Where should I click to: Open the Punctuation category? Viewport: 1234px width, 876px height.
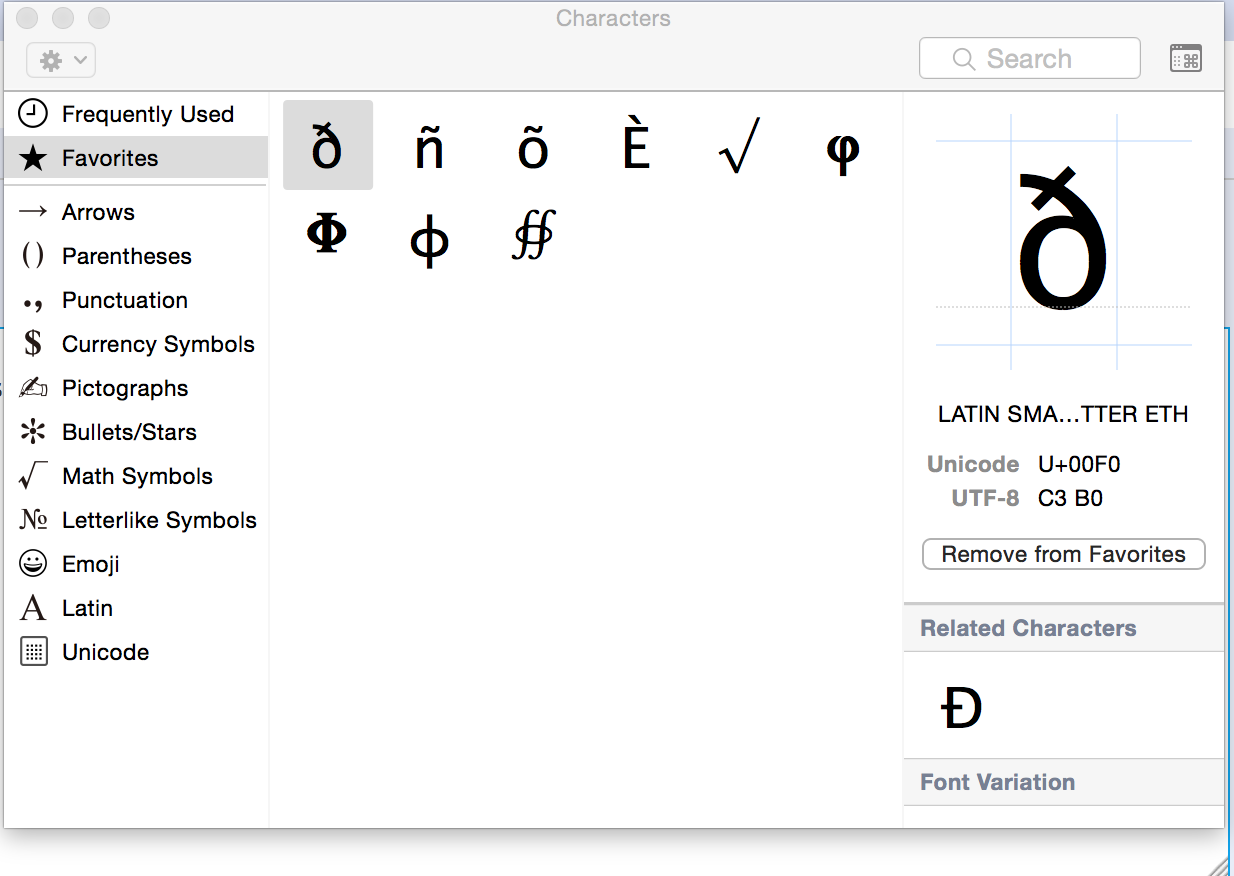[x=136, y=300]
